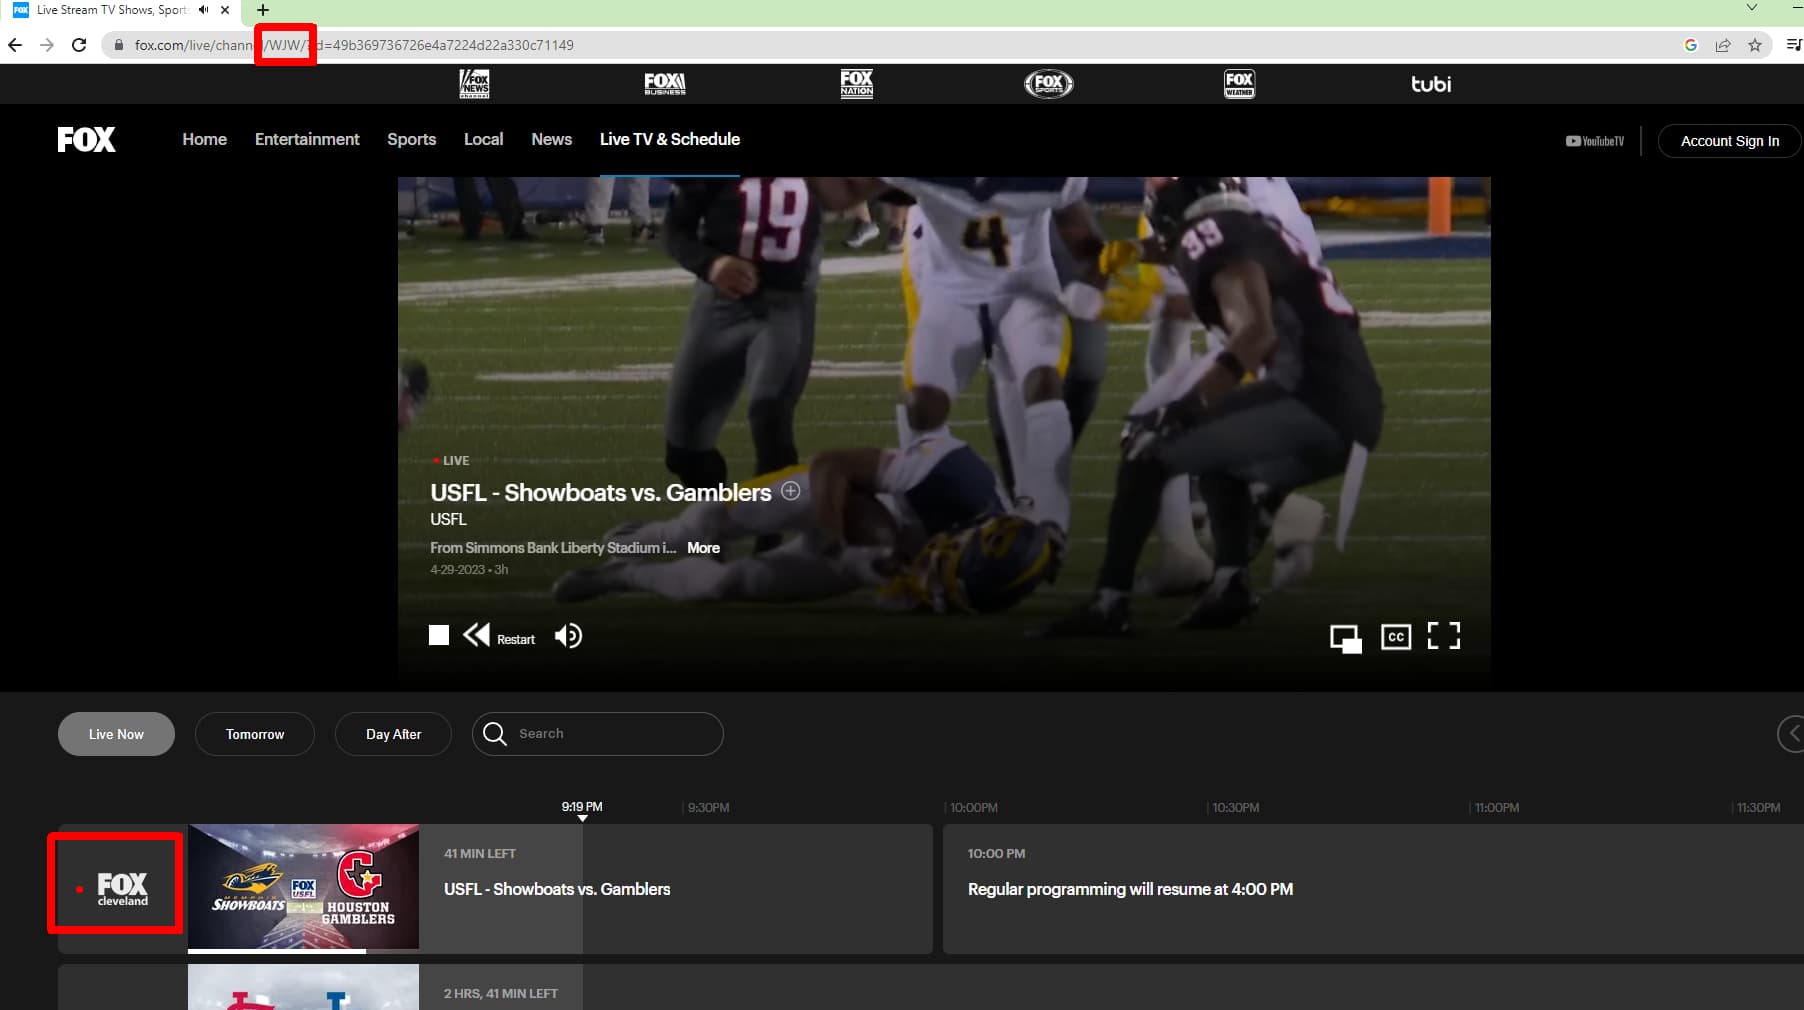Image resolution: width=1804 pixels, height=1010 pixels.
Task: Enter fullscreen video mode
Action: click(x=1443, y=636)
